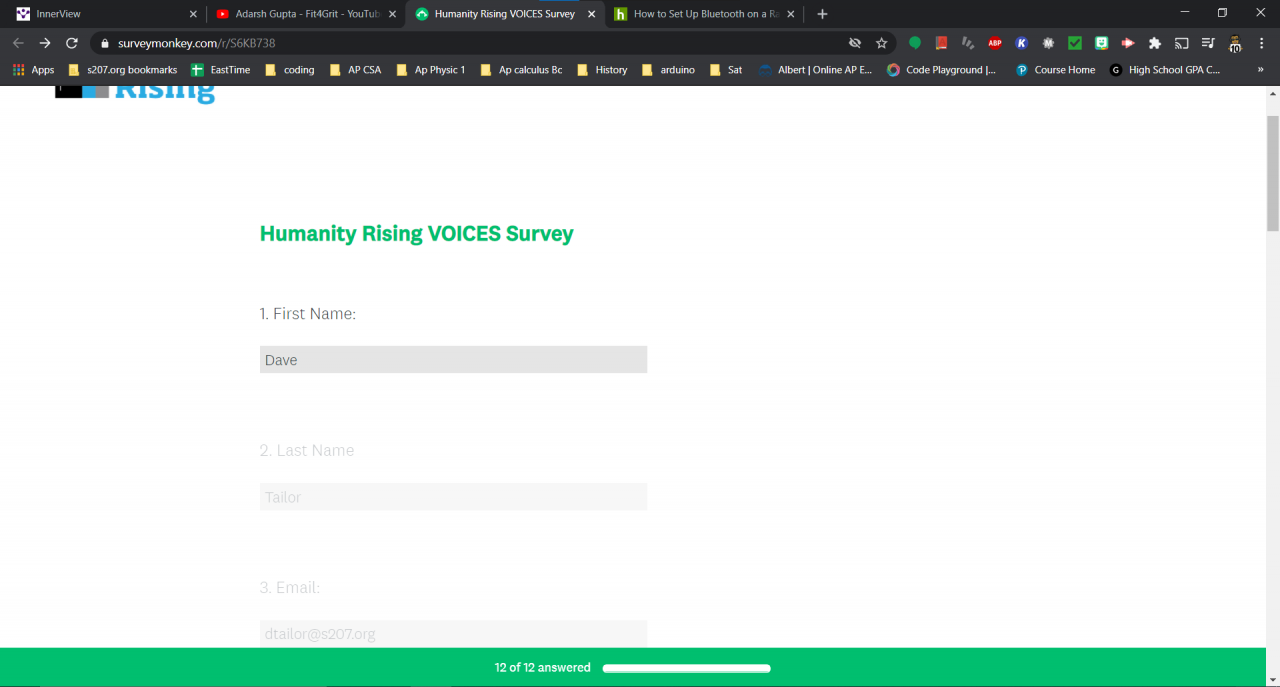The width and height of the screenshot is (1280, 687).
Task: Click the Email field with dtailor@s207.org
Action: pyautogui.click(x=453, y=633)
